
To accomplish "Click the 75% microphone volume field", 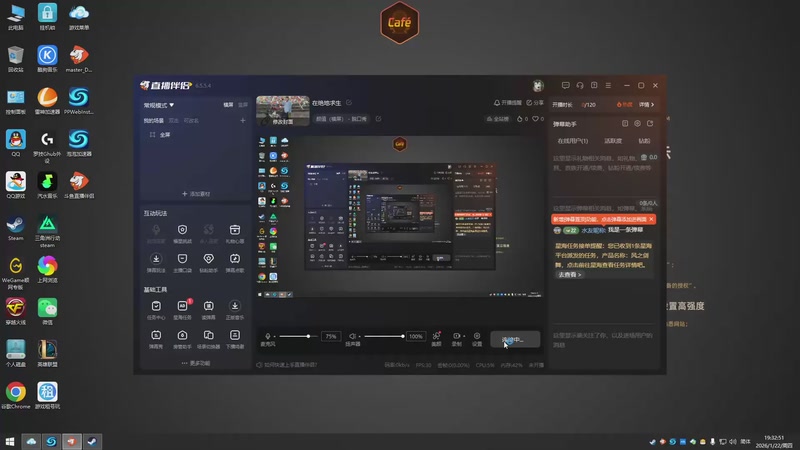I will [331, 336].
